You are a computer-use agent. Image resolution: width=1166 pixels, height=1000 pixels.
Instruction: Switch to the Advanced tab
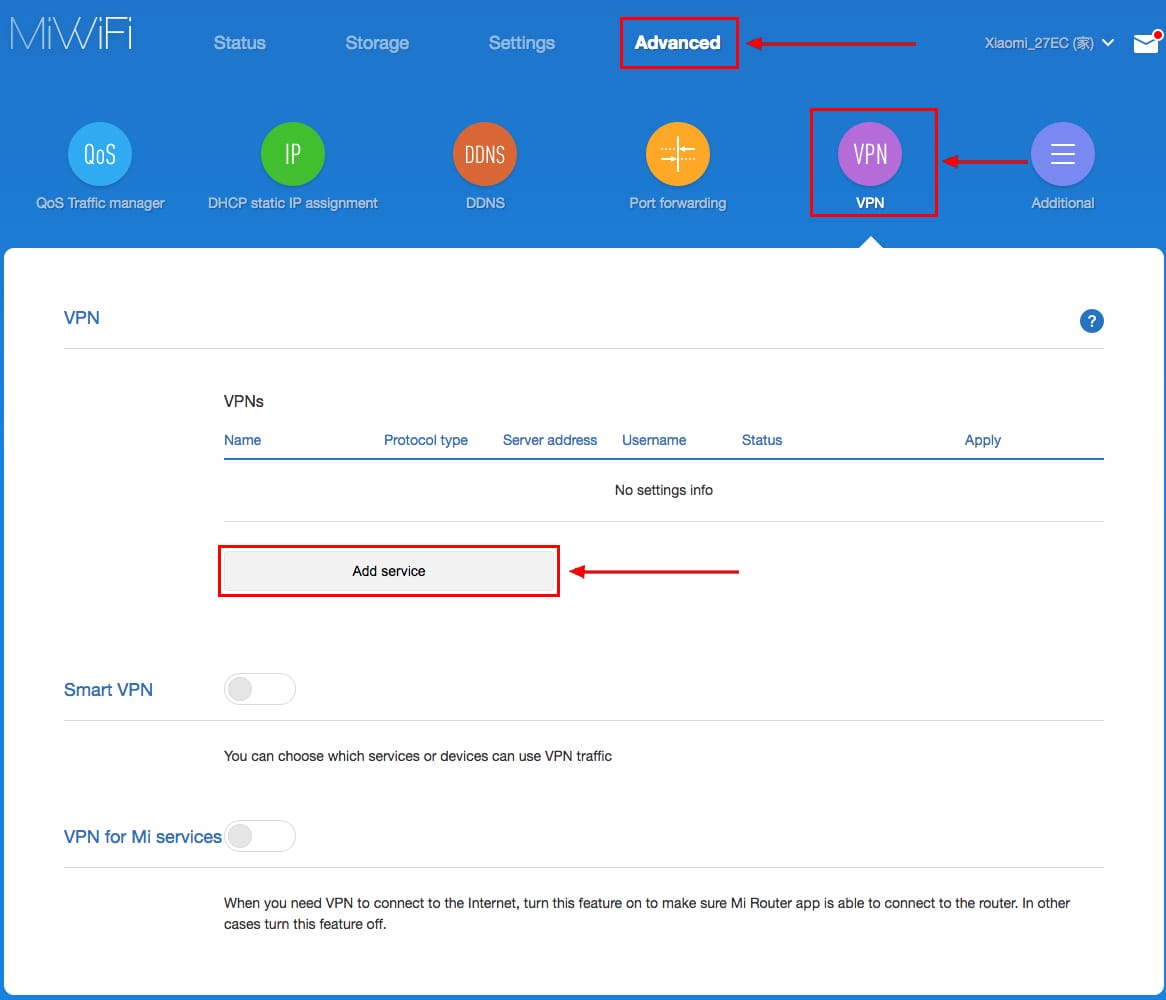[x=677, y=43]
